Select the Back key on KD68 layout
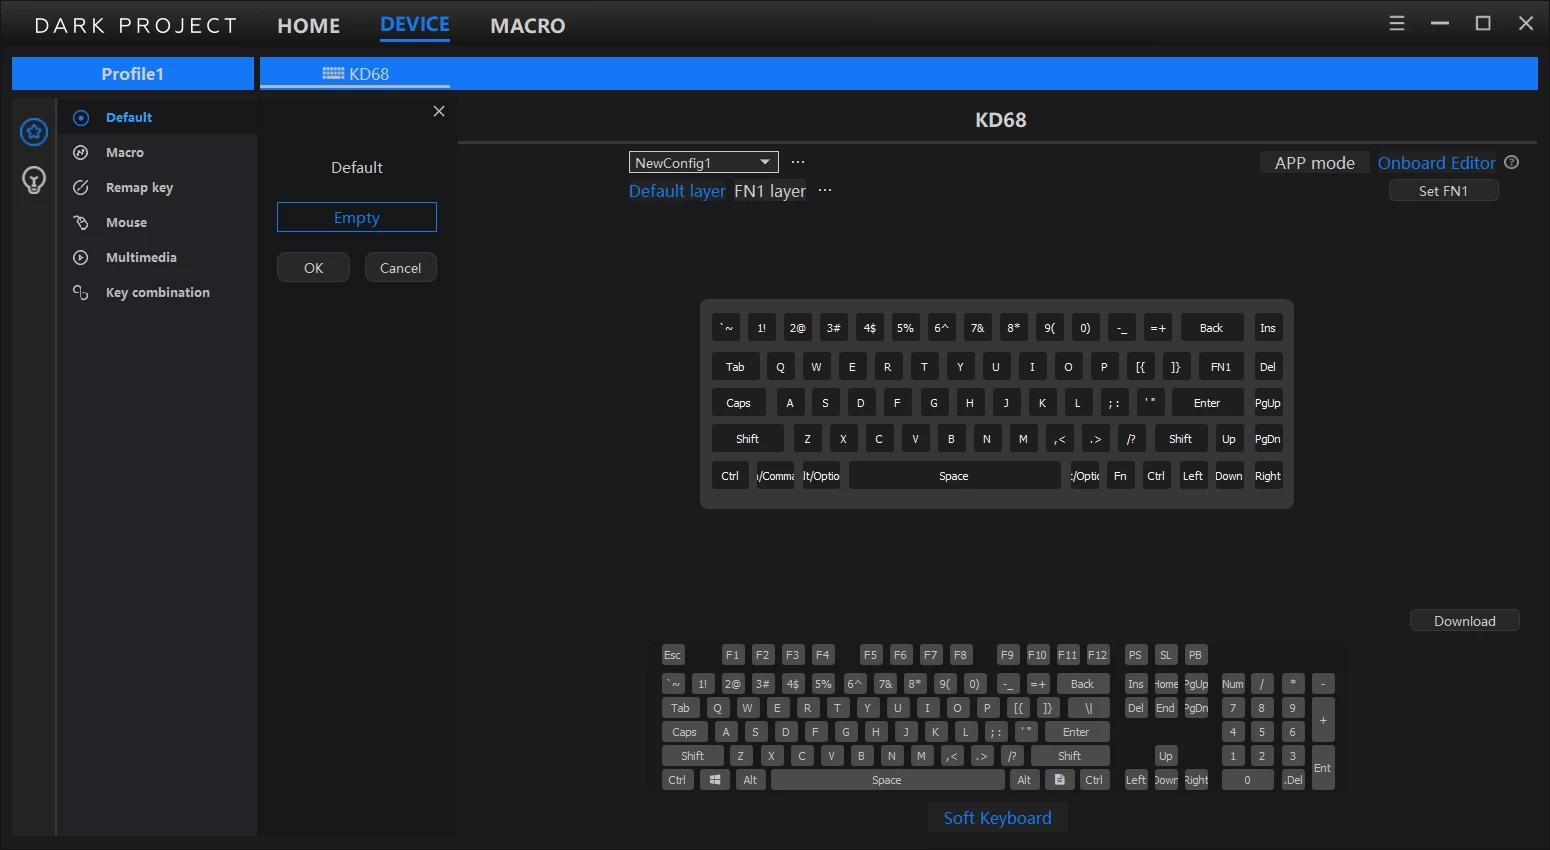 (x=1212, y=328)
